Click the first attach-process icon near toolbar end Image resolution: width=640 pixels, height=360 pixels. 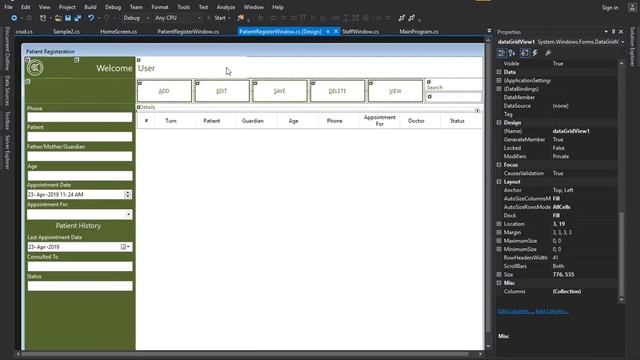click(x=402, y=18)
